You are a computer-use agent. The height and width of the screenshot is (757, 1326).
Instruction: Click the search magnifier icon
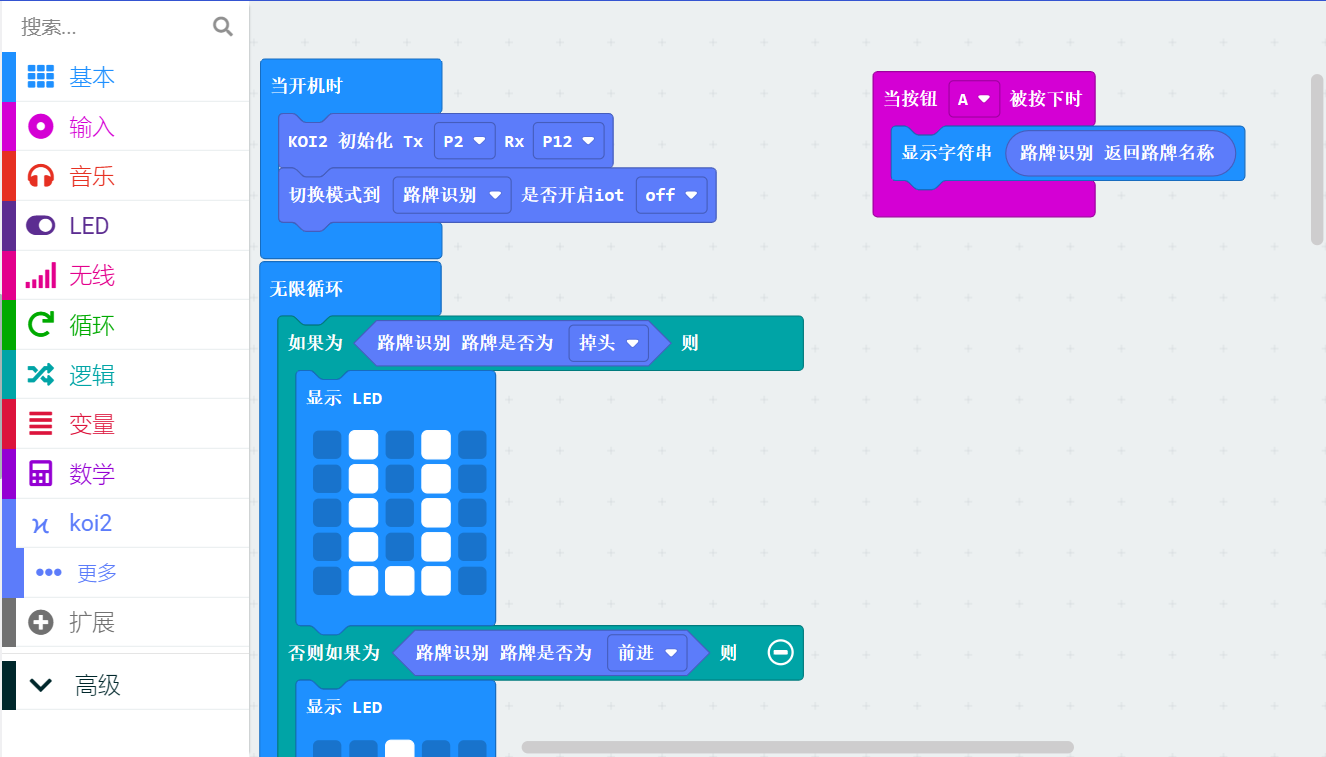(223, 27)
